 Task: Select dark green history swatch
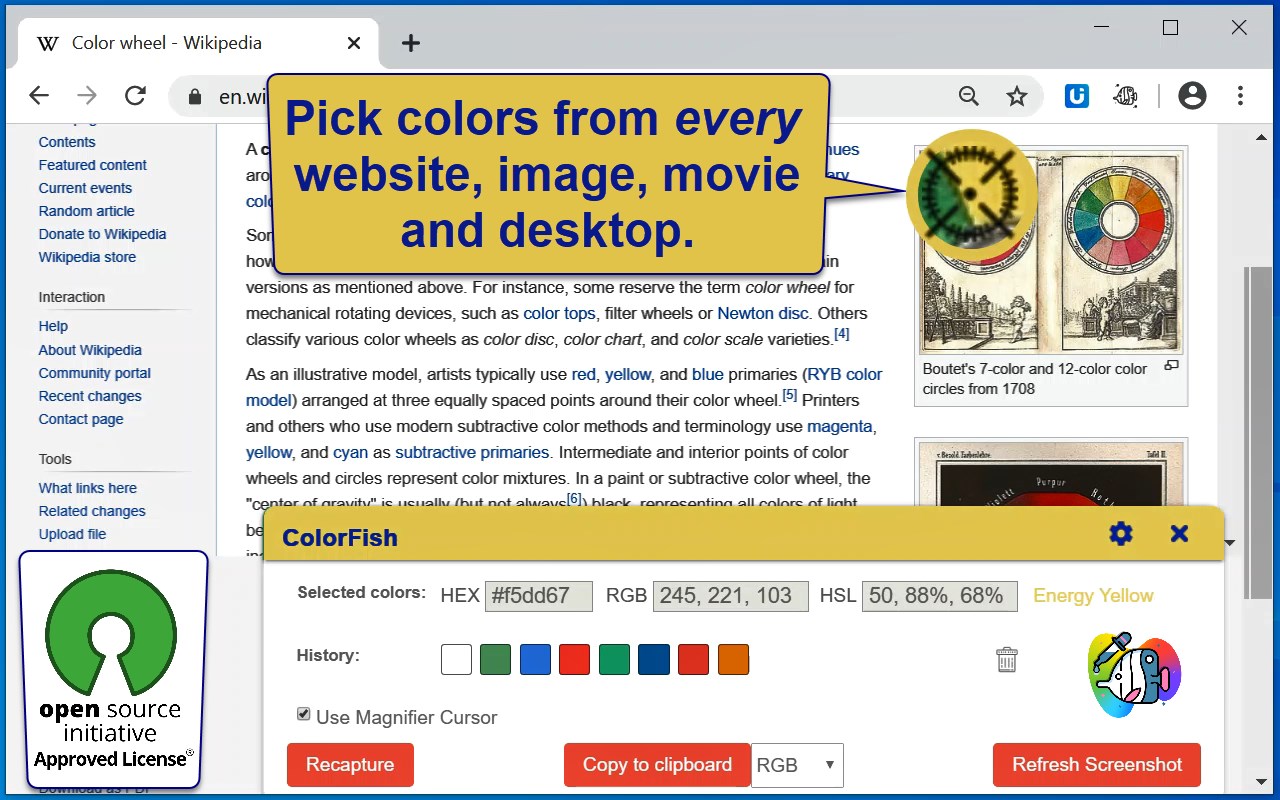coord(496,659)
